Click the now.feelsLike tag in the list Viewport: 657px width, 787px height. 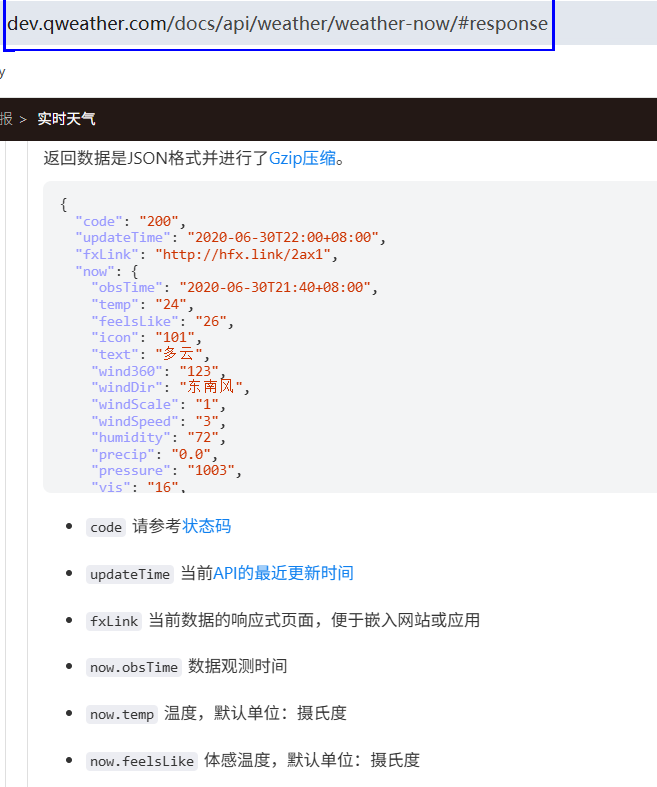tap(142, 761)
